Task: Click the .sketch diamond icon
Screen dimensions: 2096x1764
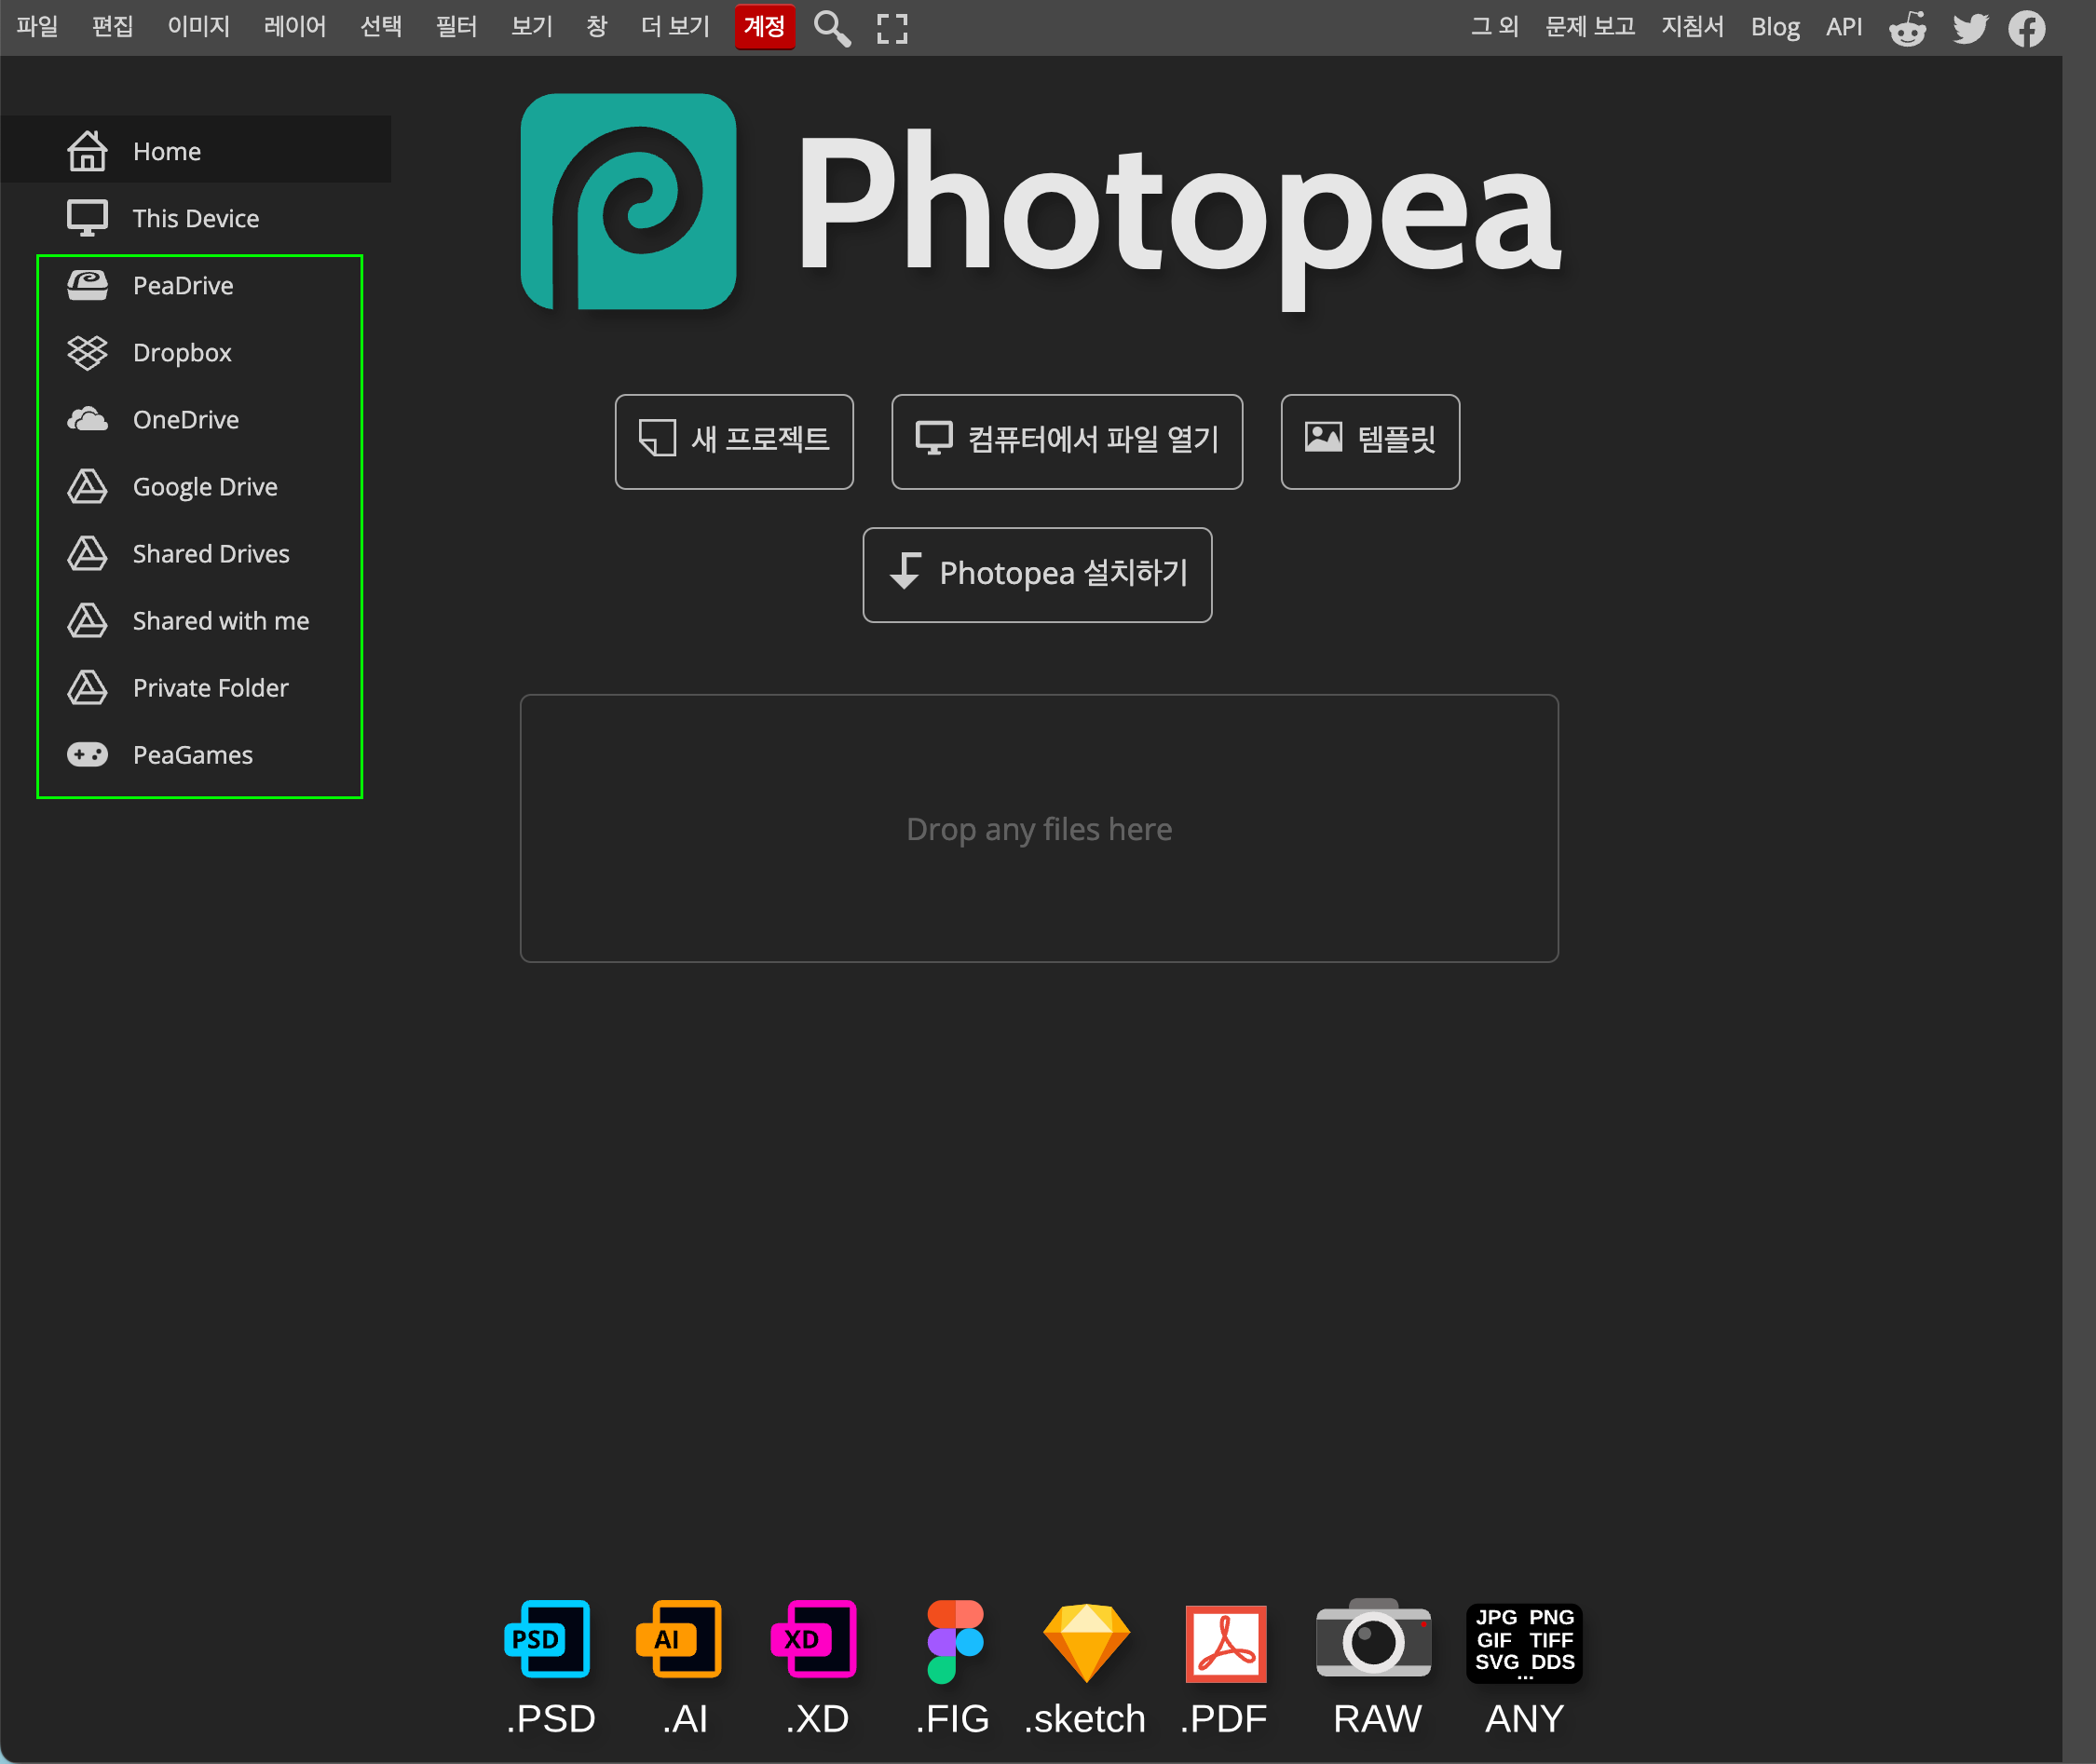Action: pos(1086,1642)
